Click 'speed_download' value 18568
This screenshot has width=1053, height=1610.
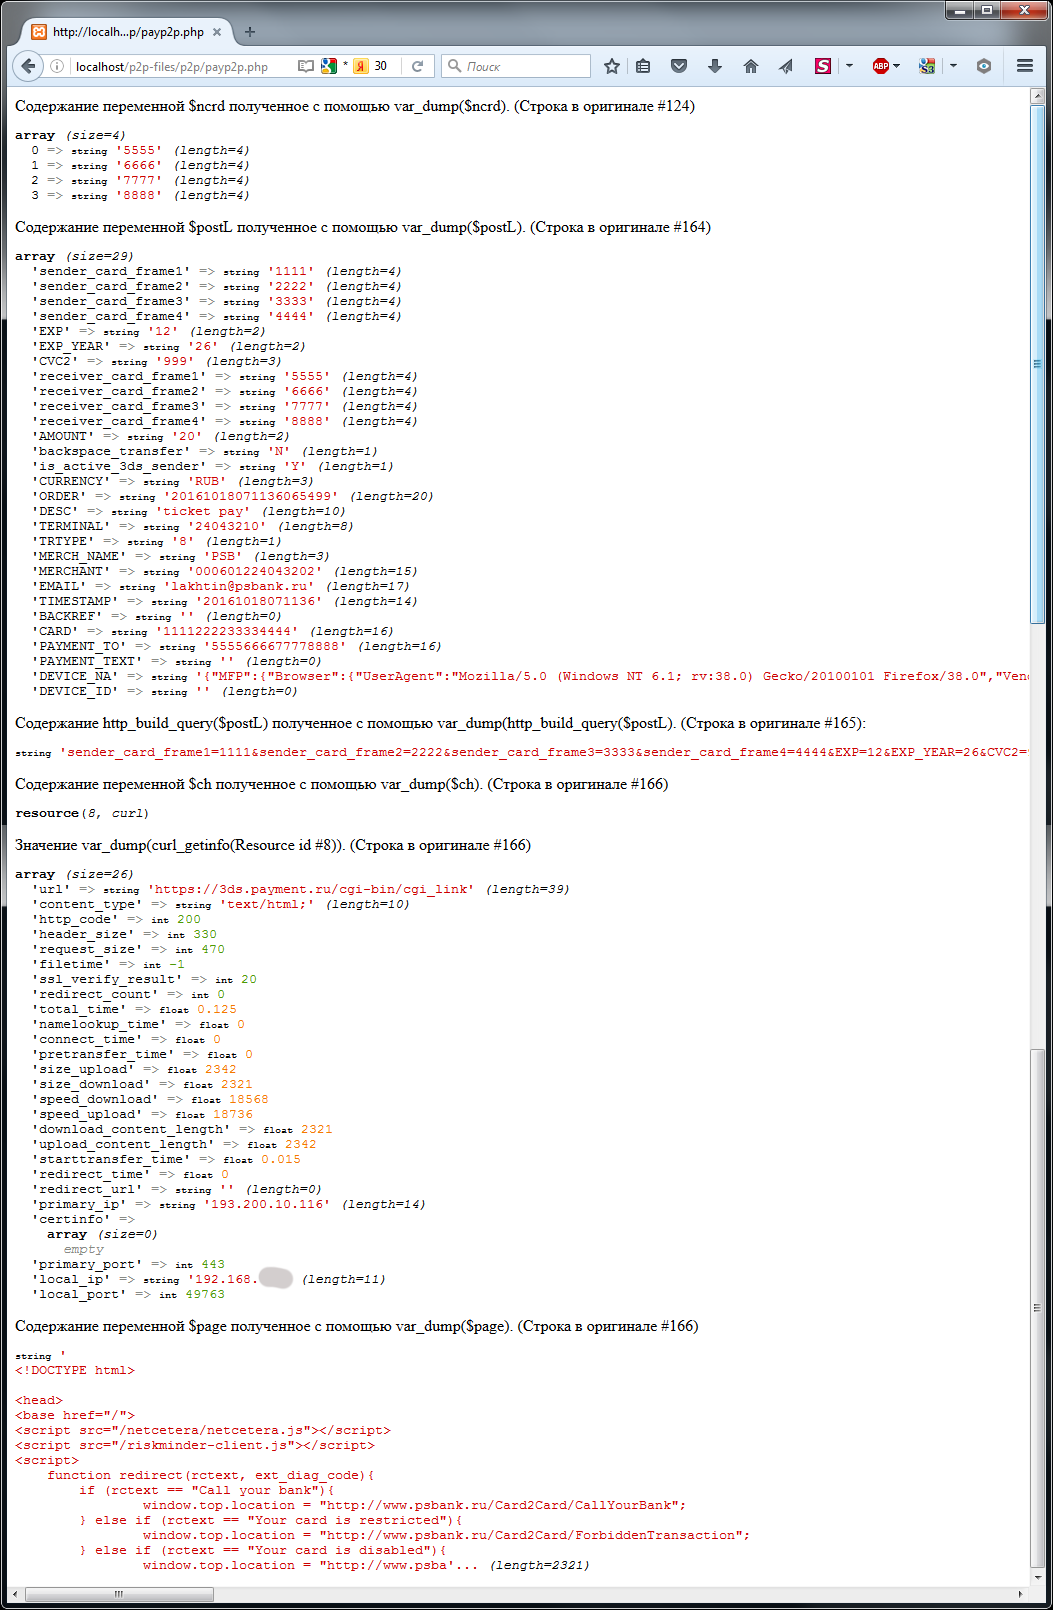pyautogui.click(x=249, y=1099)
